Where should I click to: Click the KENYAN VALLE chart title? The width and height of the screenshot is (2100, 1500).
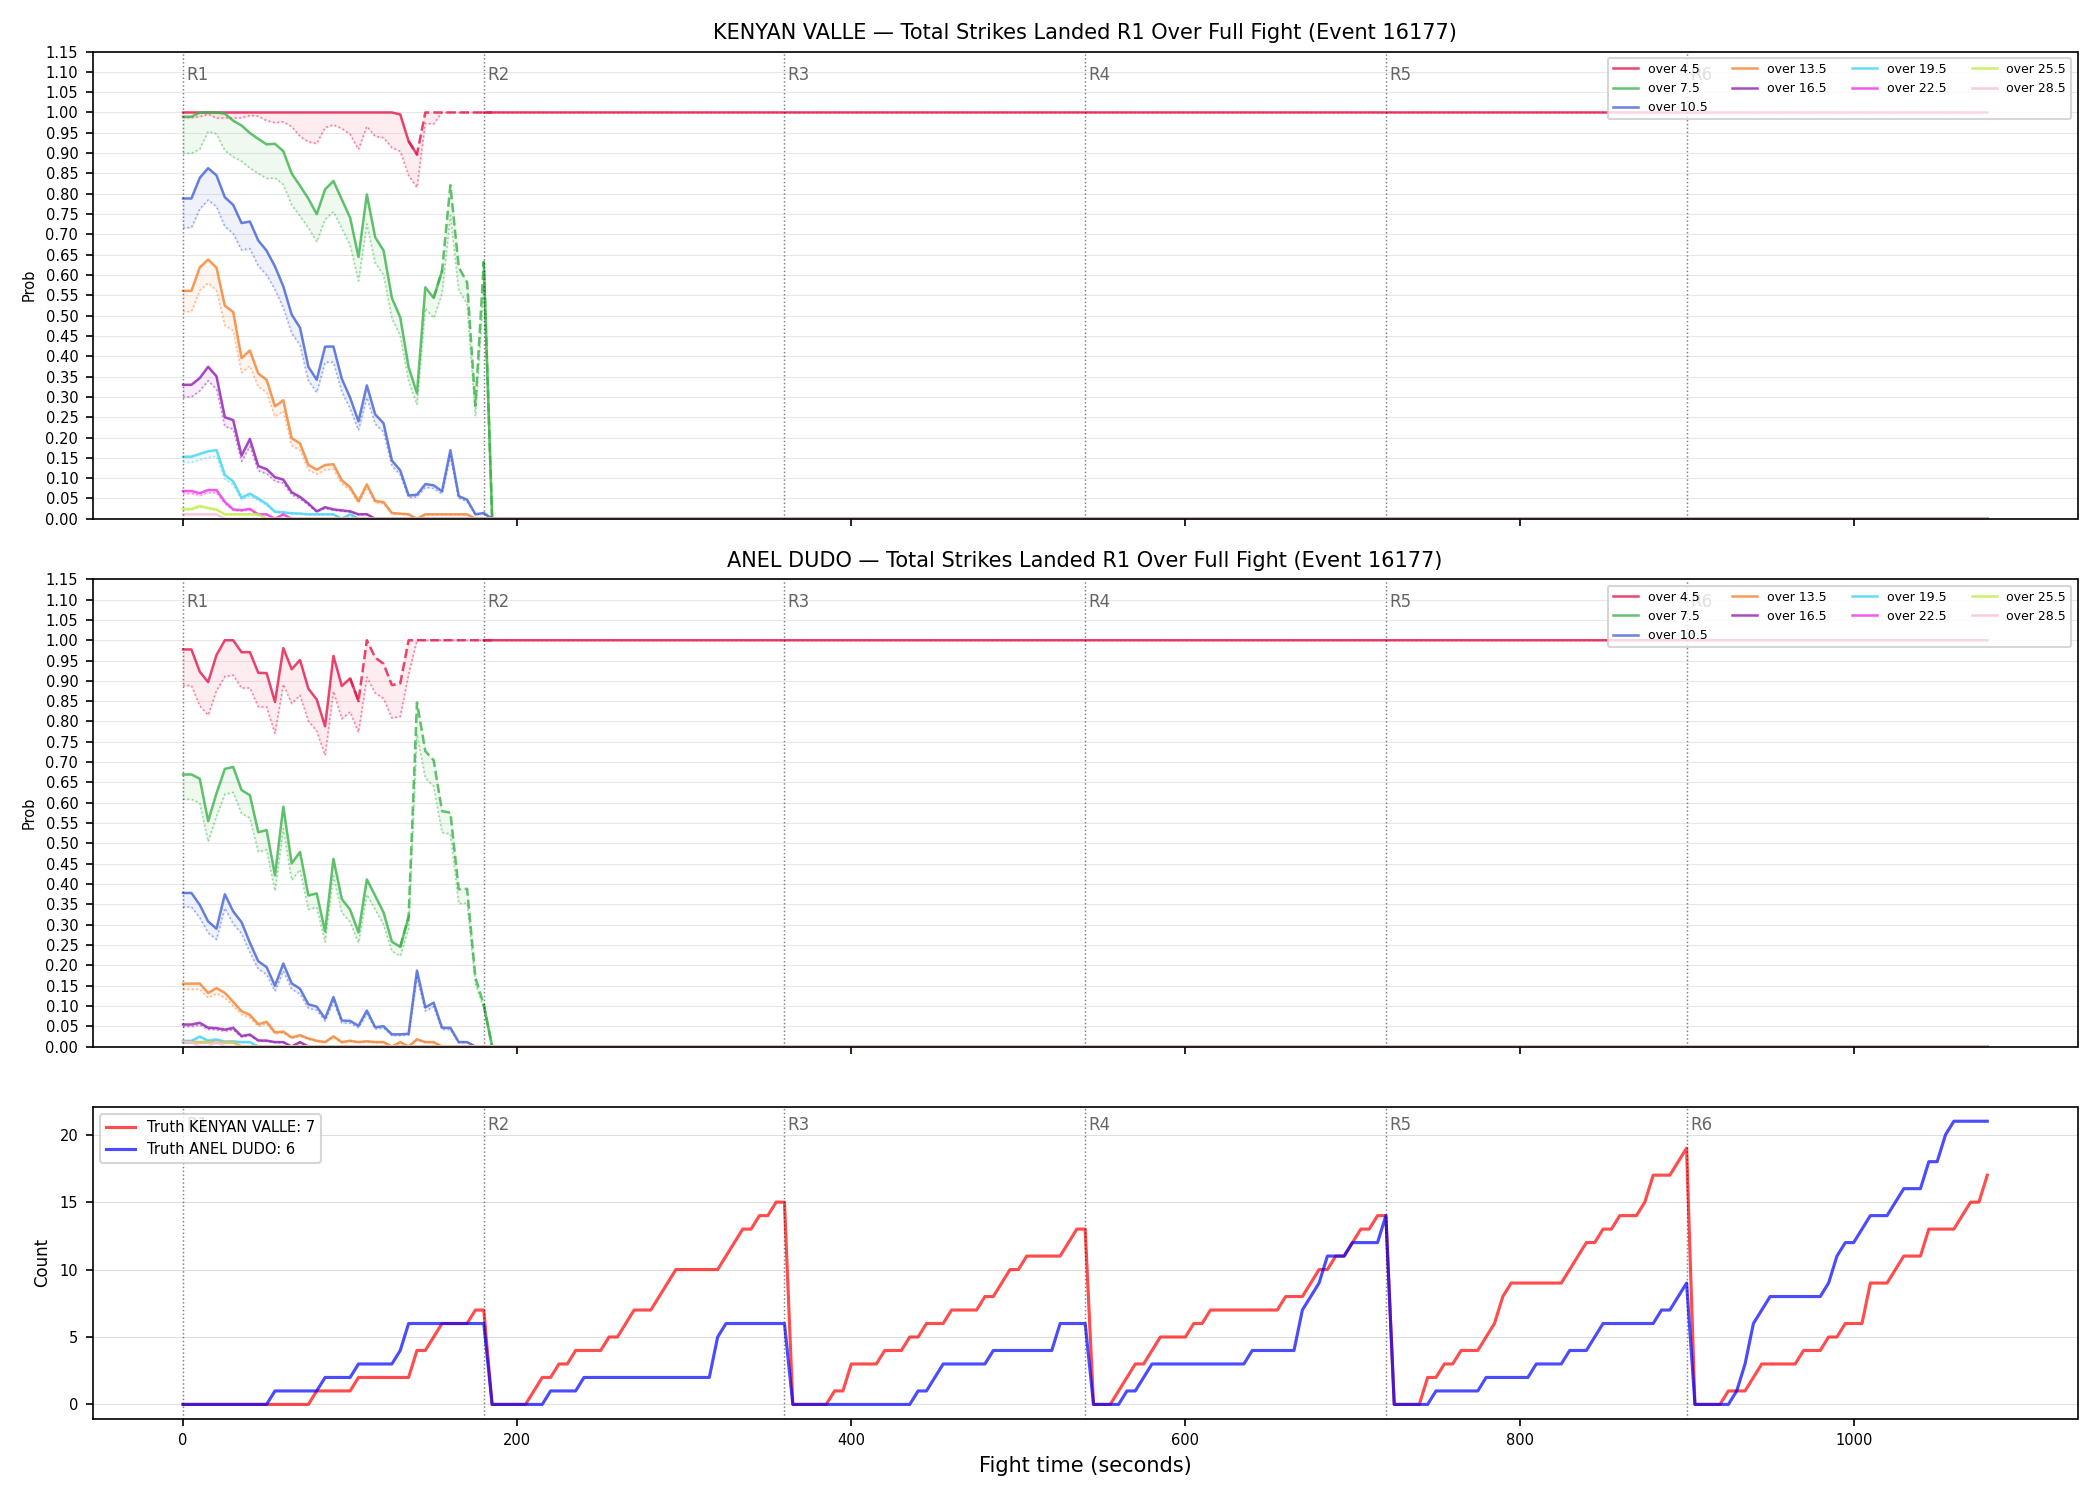point(1084,32)
